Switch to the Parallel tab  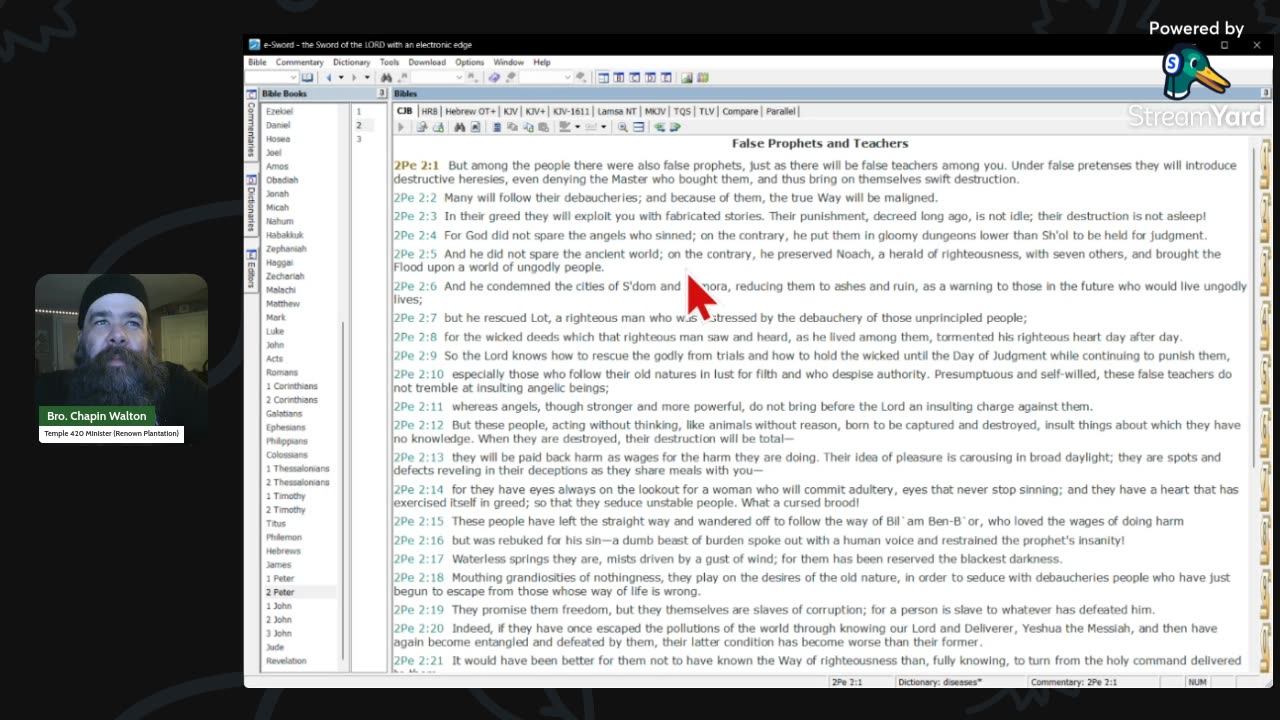[781, 111]
